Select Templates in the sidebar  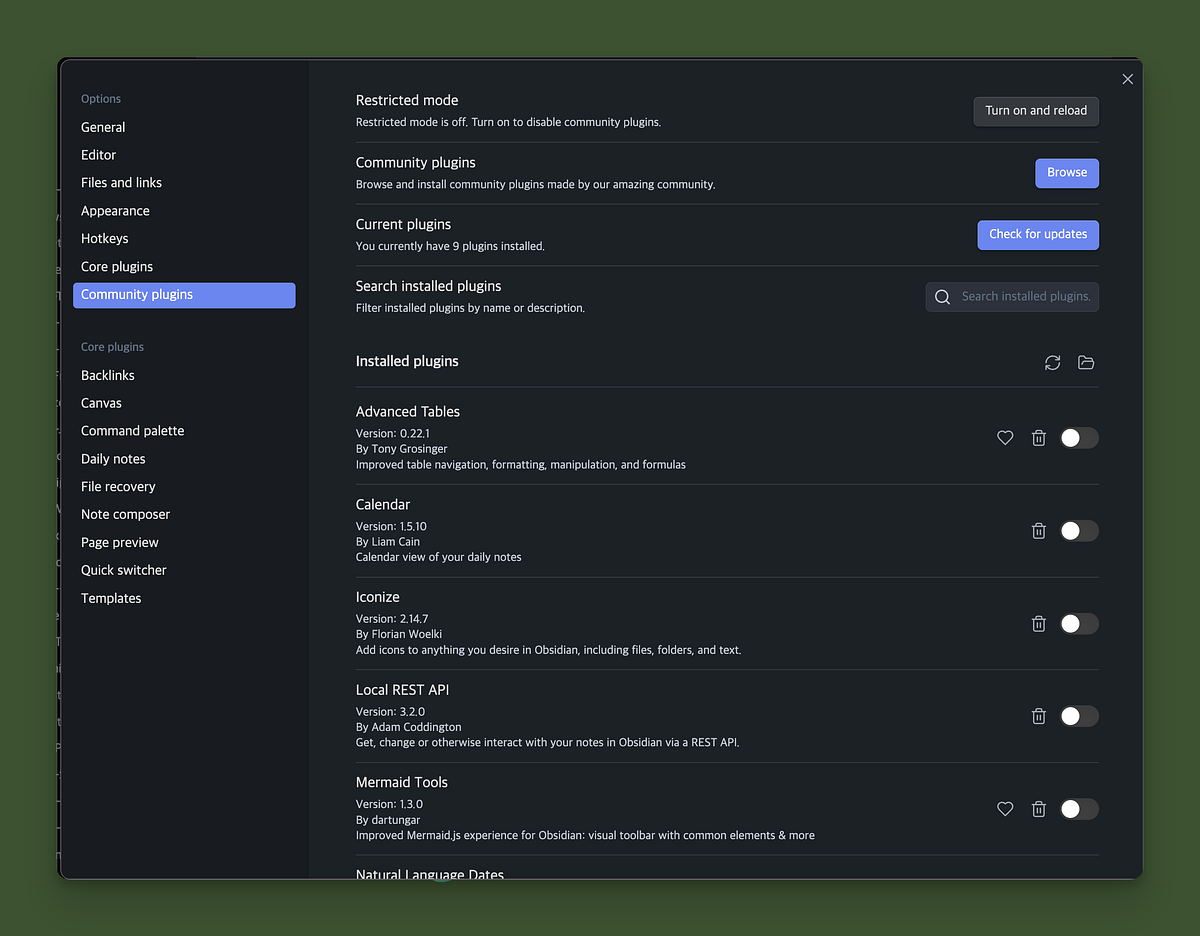click(x=110, y=597)
